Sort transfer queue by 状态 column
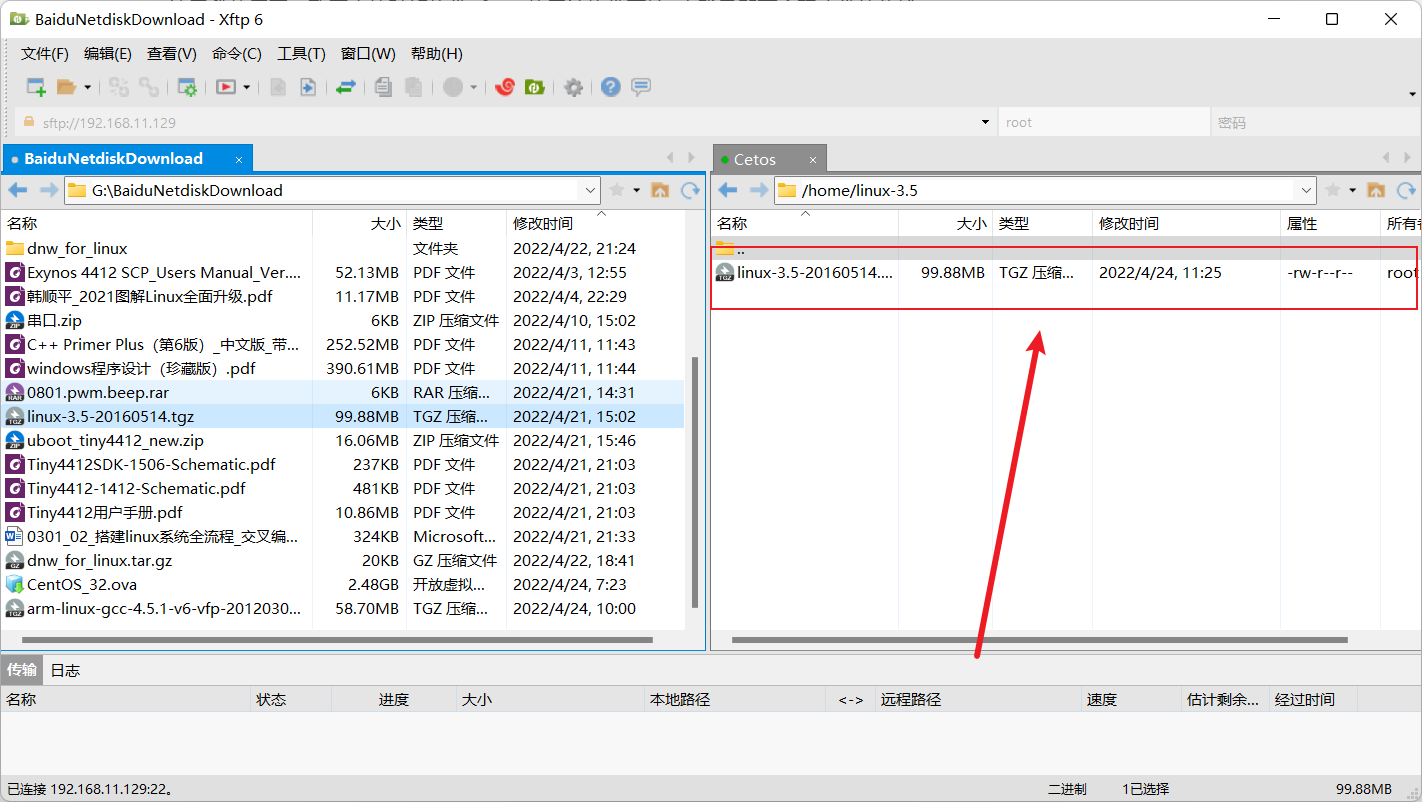Viewport: 1422px width, 802px height. coord(290,700)
